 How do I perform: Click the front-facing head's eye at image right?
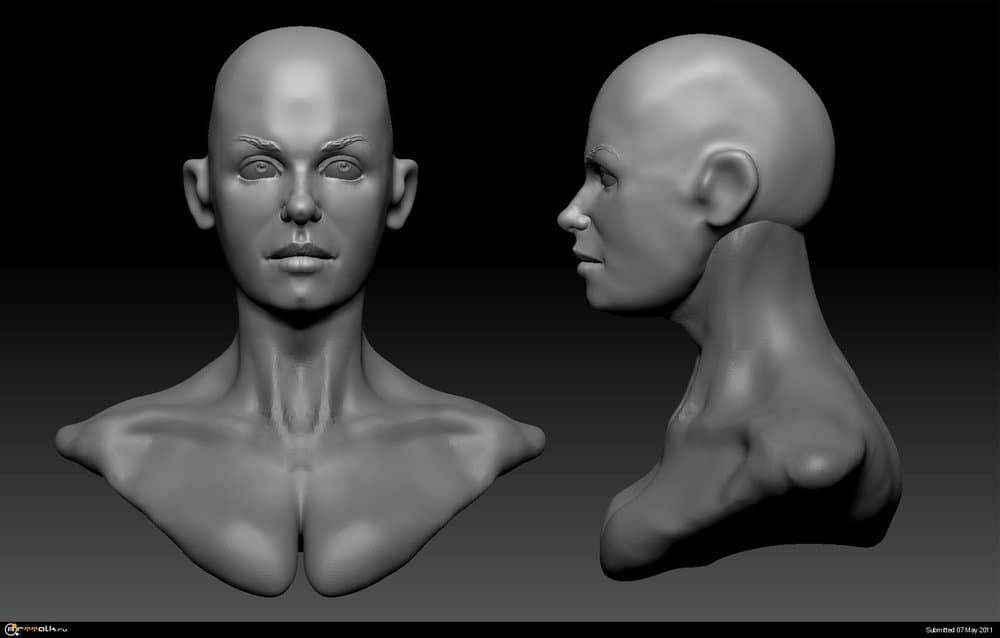point(343,170)
